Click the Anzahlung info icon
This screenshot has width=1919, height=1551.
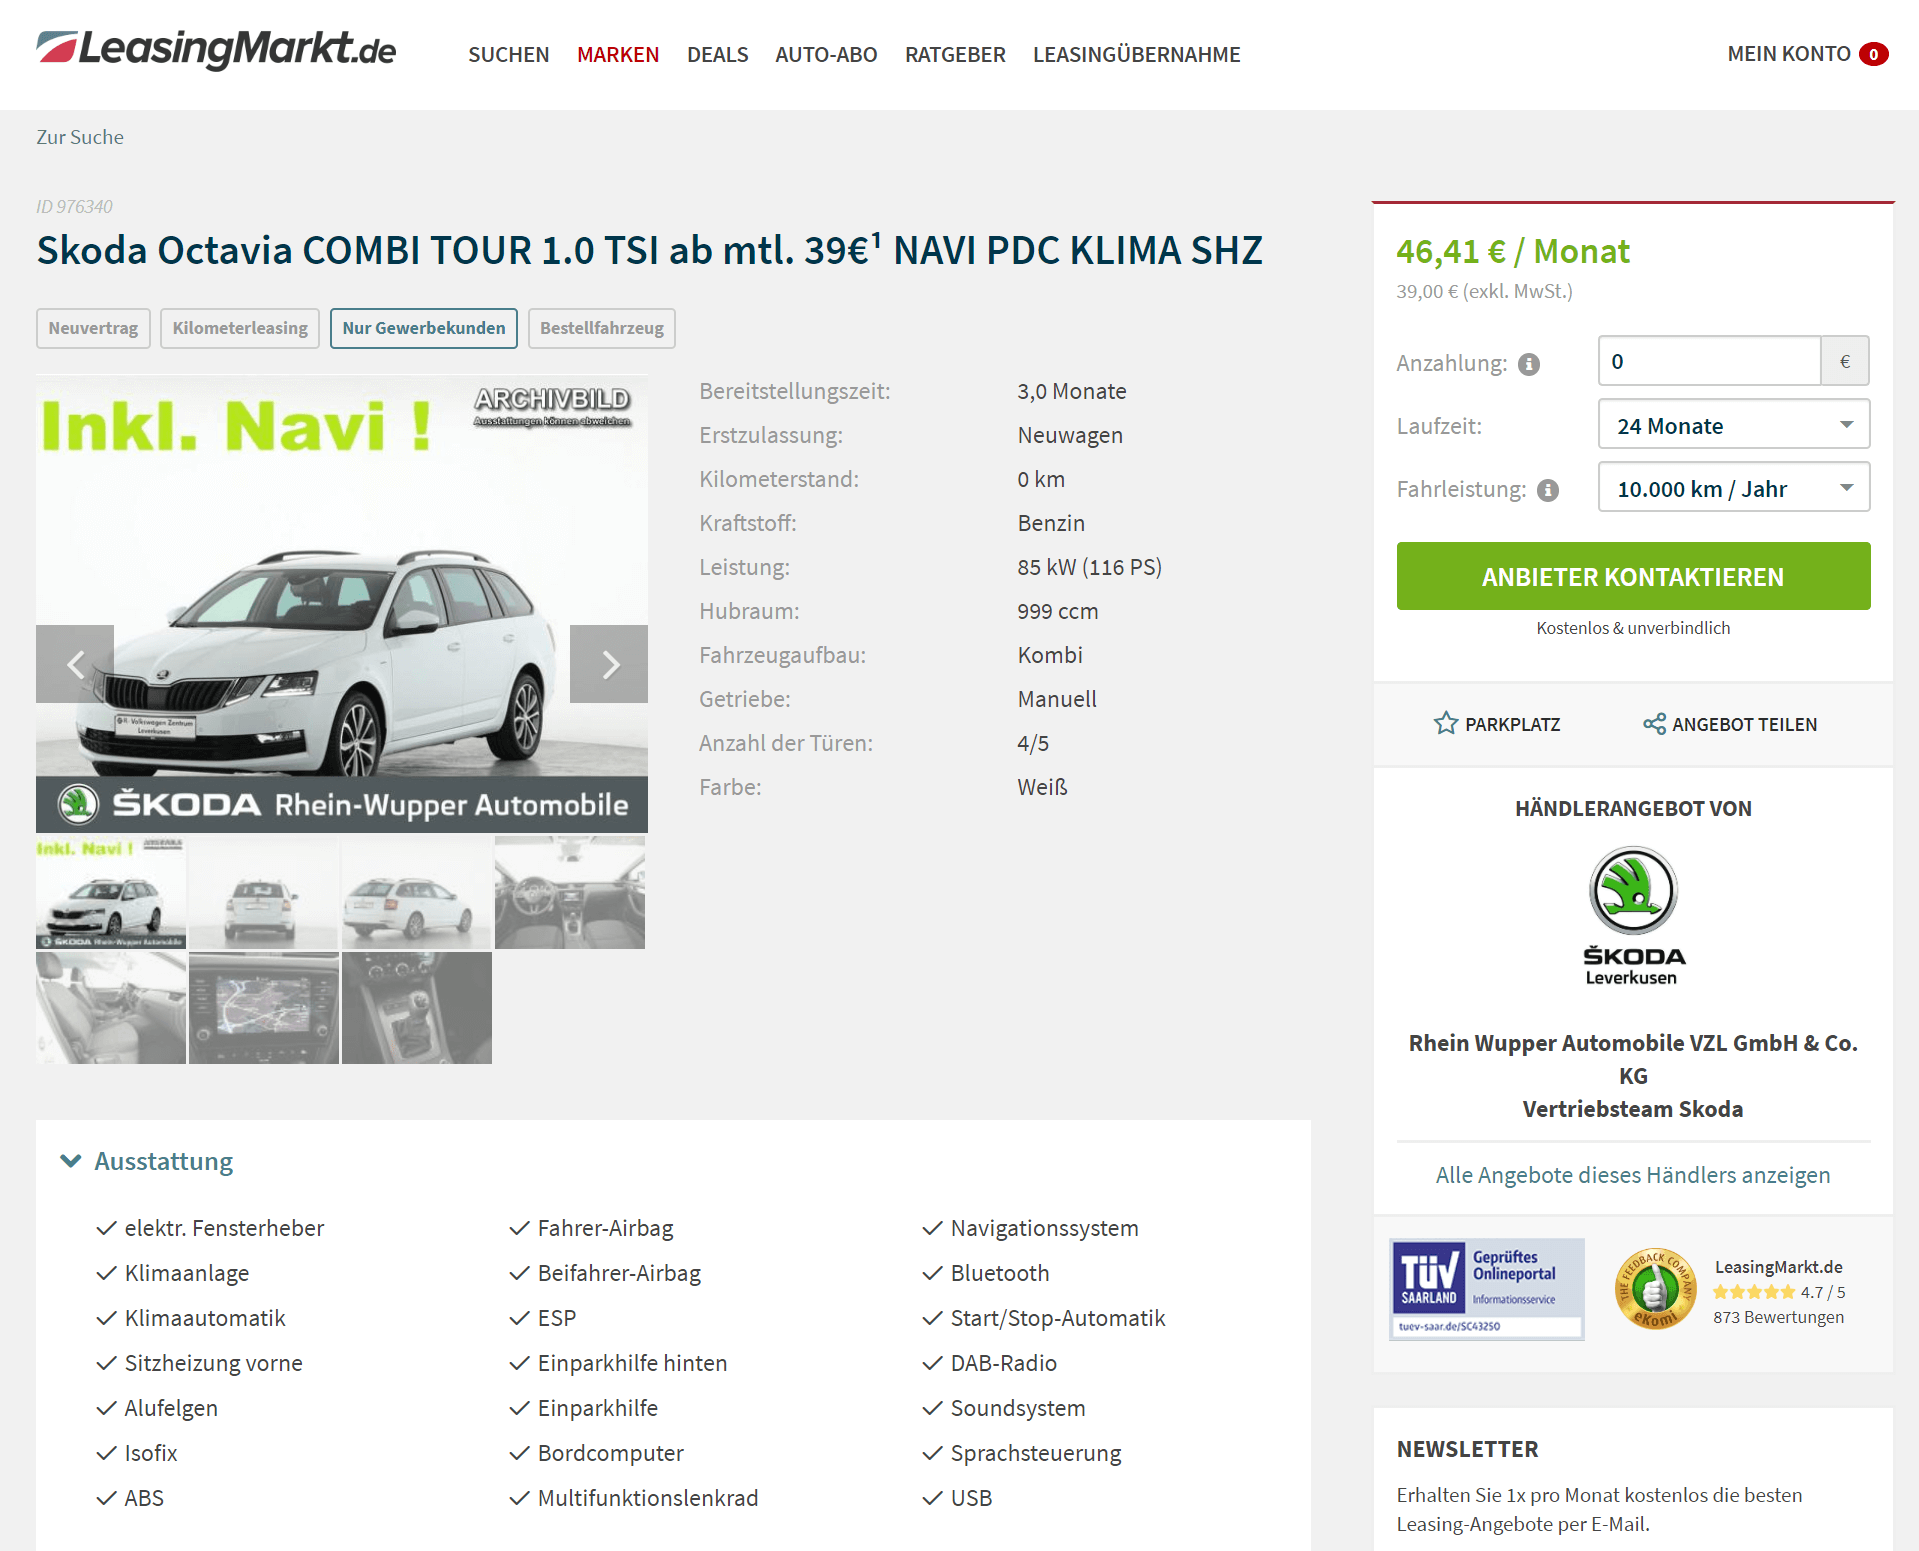click(1529, 364)
